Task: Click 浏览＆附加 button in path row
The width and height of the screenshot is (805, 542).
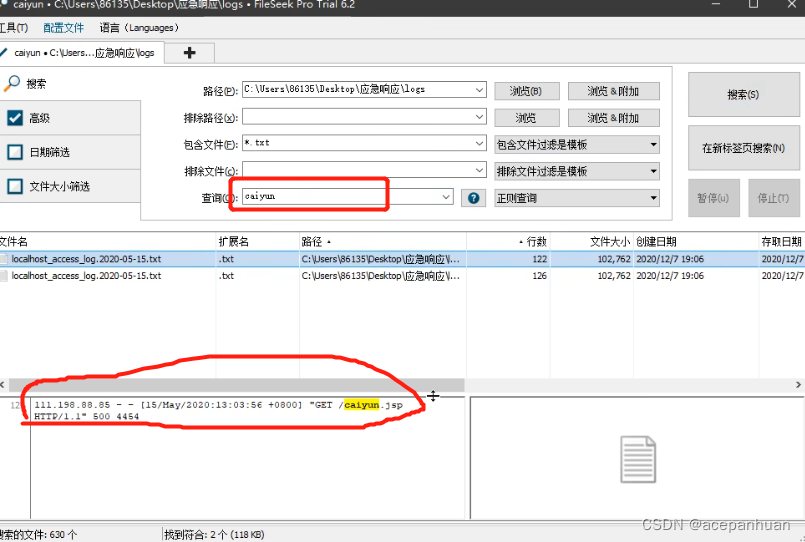Action: point(614,91)
